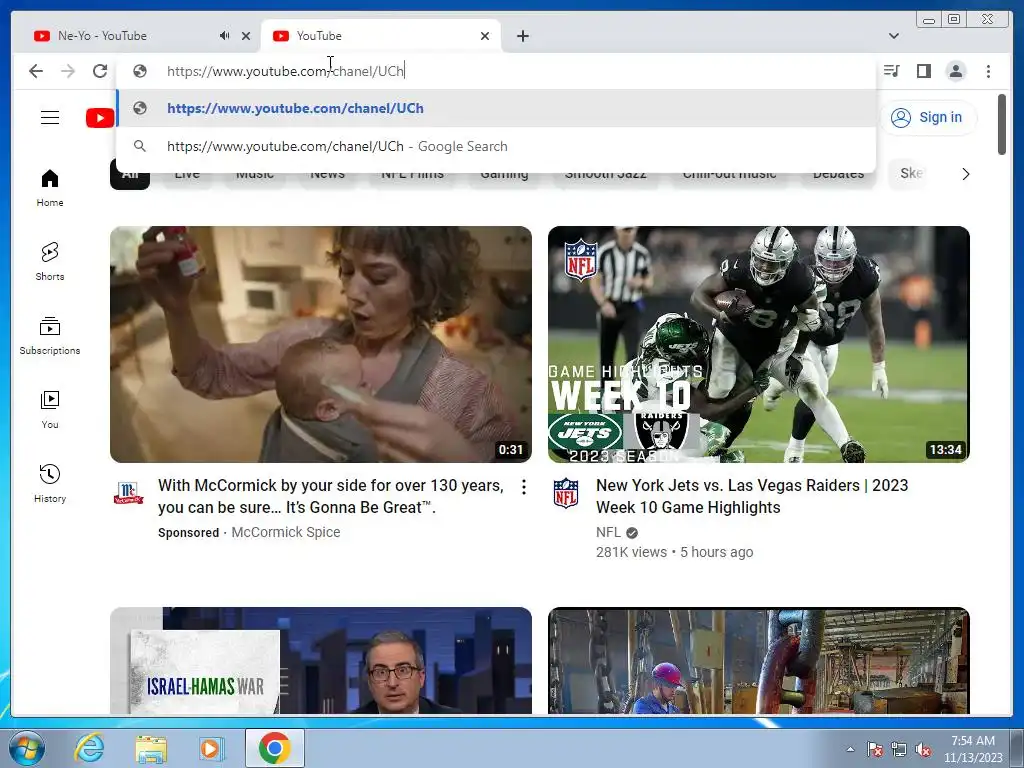
Task: Open the Jets vs Raiders highlights thumbnail
Action: (x=758, y=344)
